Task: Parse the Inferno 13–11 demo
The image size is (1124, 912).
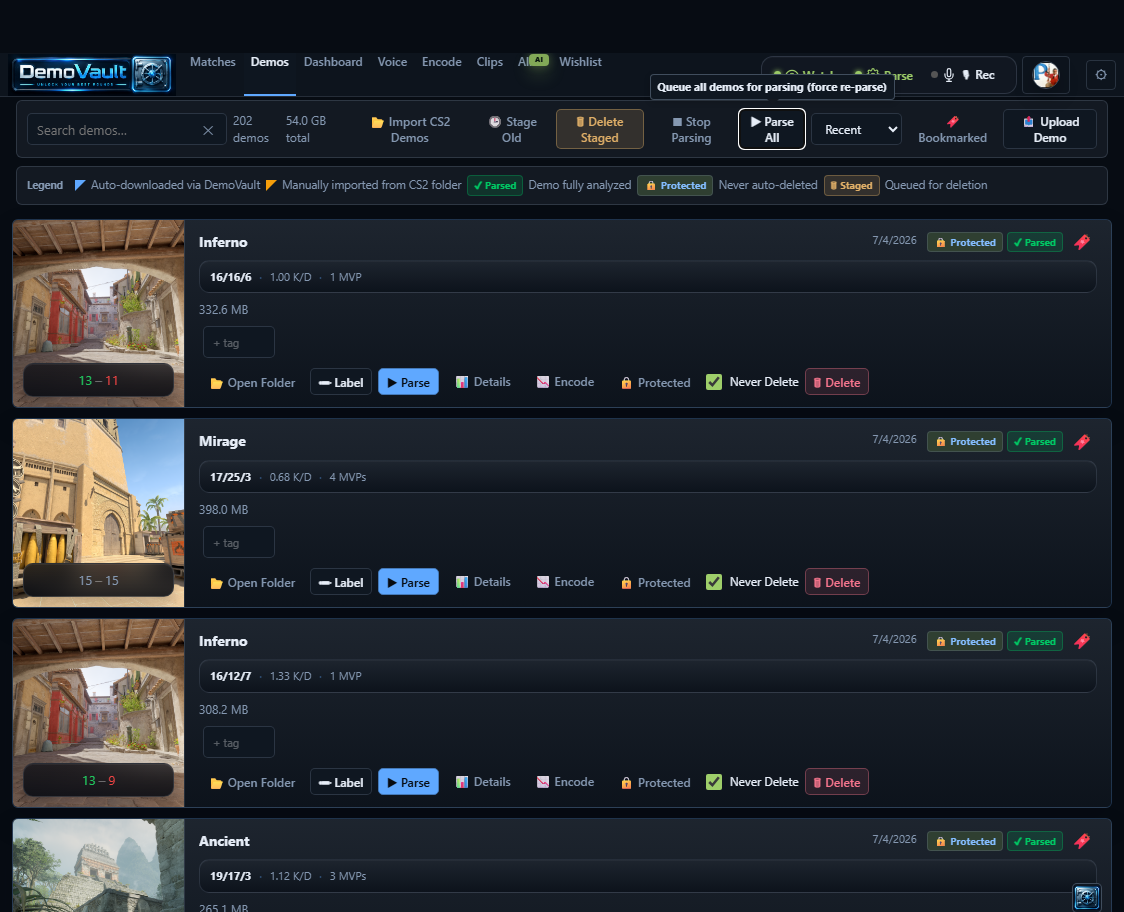Action: point(408,382)
